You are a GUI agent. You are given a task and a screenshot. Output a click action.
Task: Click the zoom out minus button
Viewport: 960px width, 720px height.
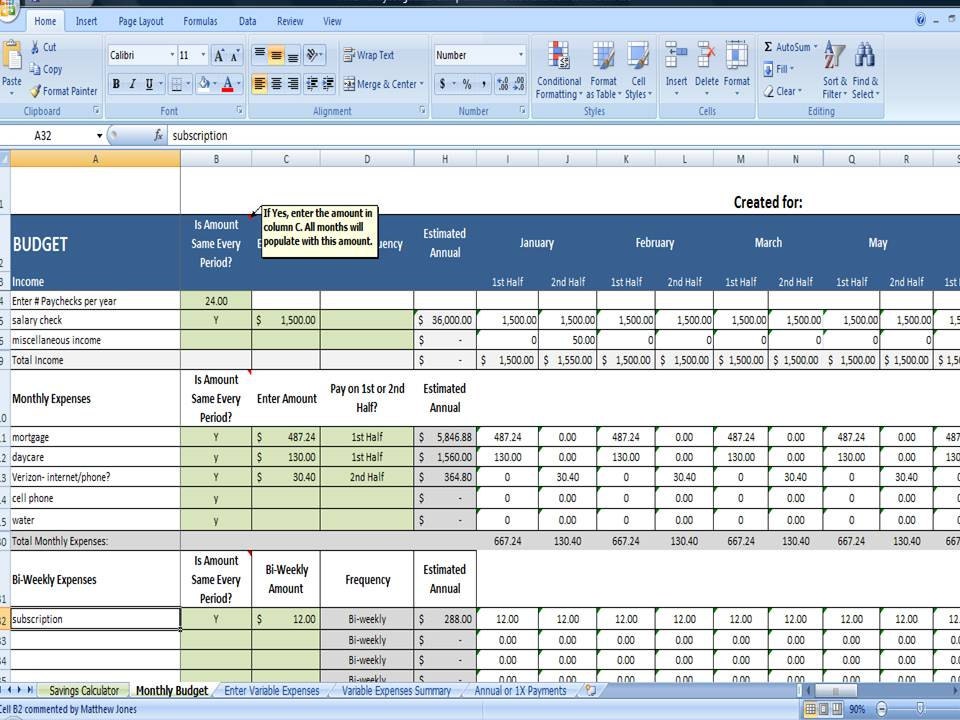[882, 709]
